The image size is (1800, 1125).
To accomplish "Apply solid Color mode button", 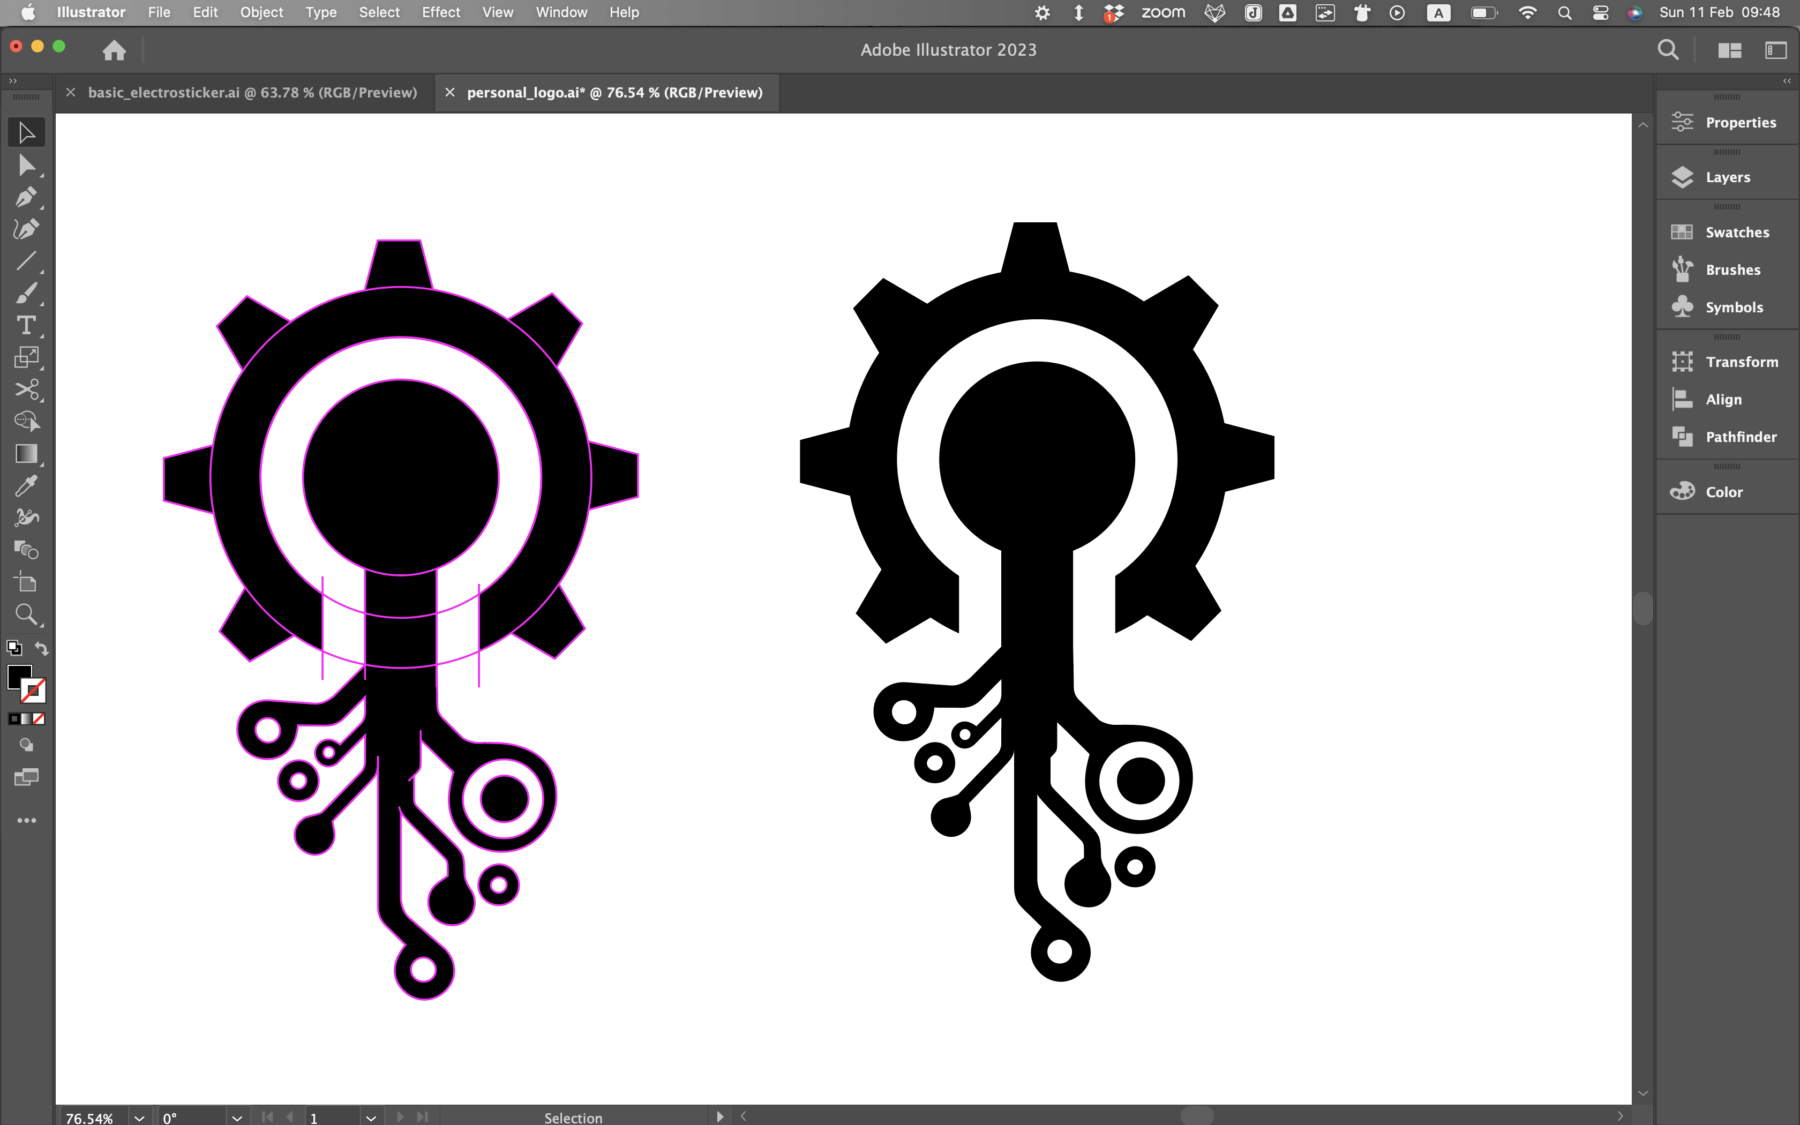I will (14, 719).
